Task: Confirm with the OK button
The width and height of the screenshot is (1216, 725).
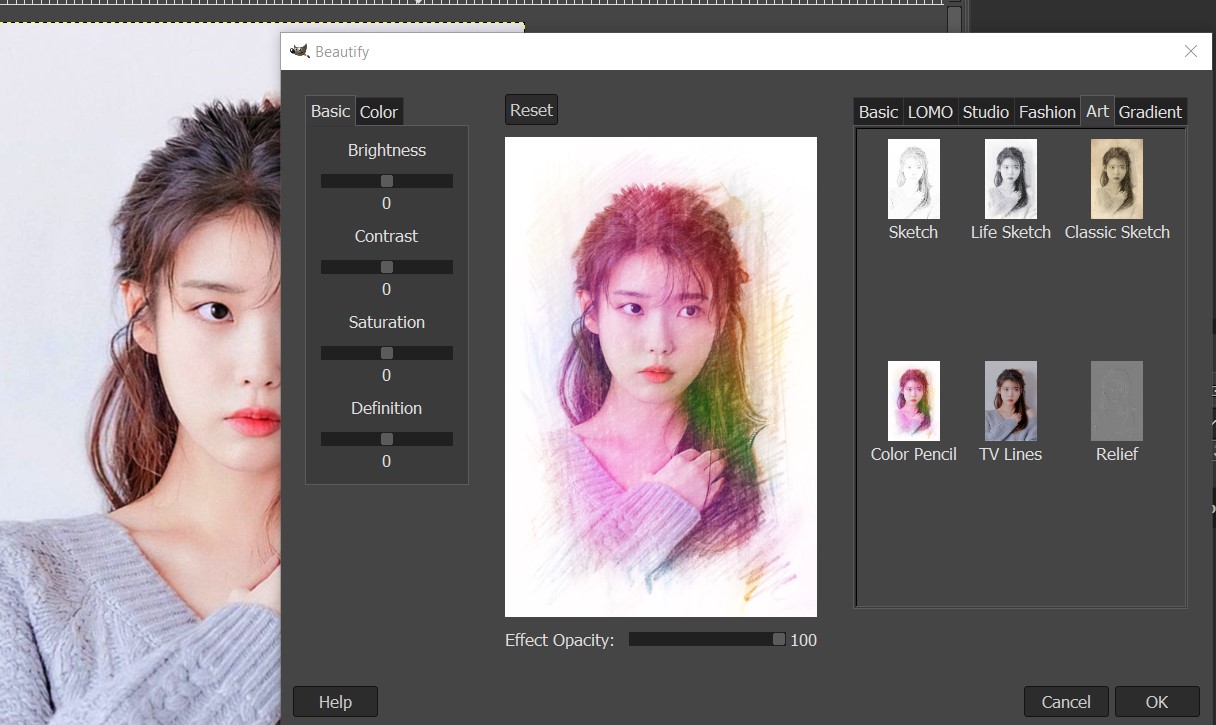Action: point(1157,702)
